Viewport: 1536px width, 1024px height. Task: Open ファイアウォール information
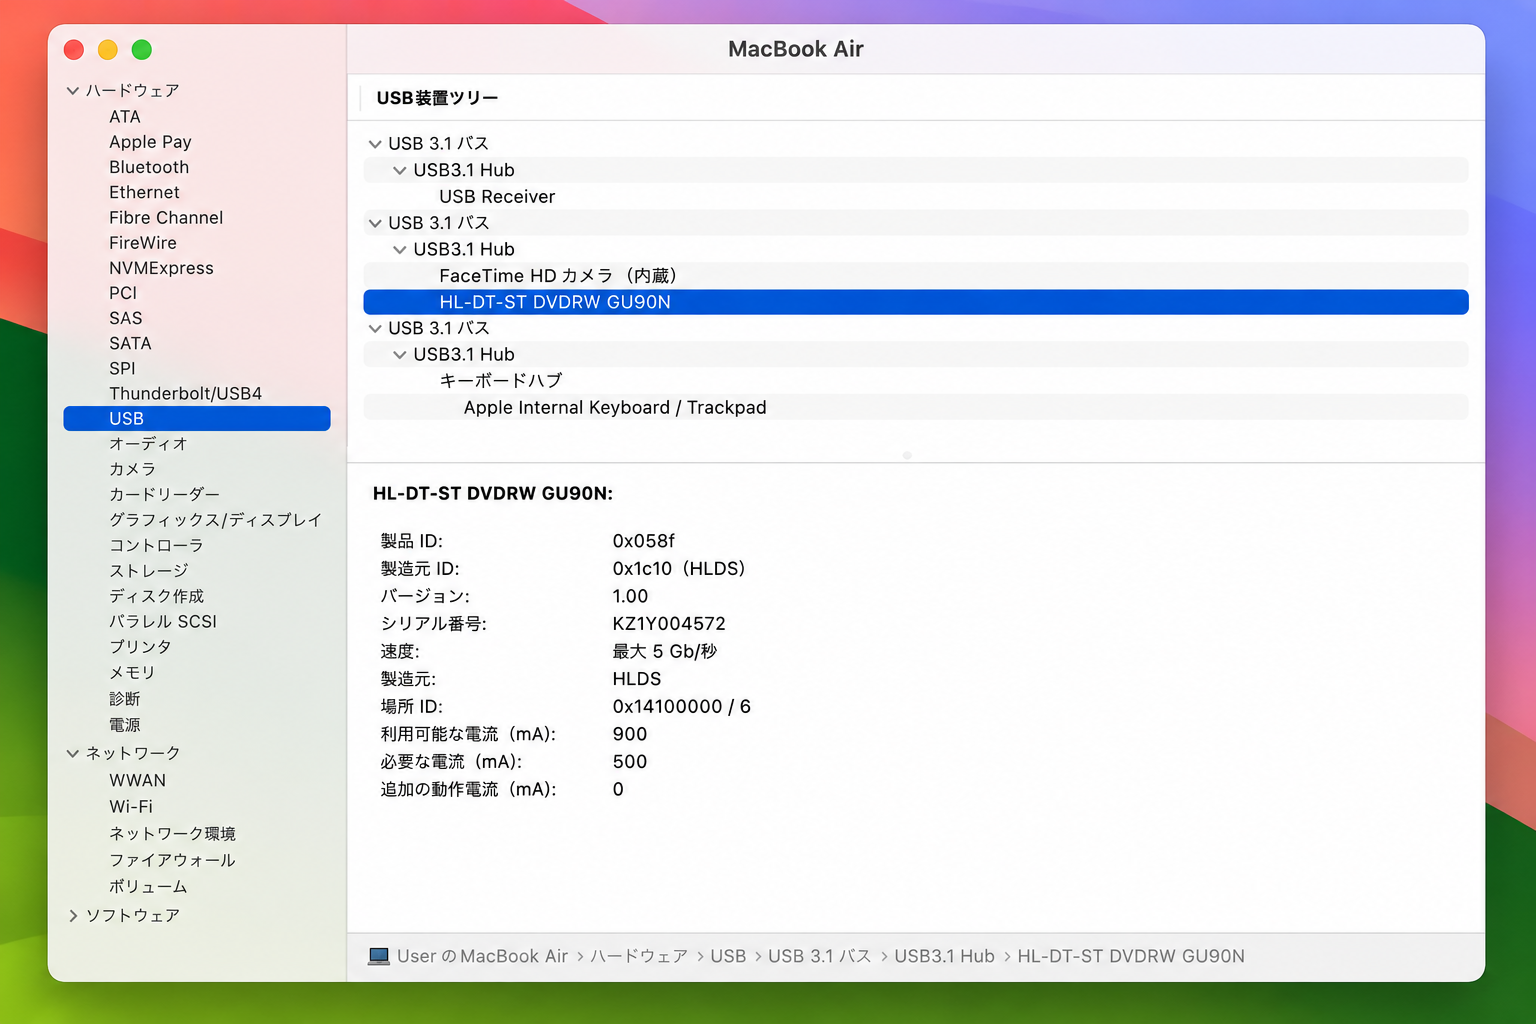click(172, 860)
